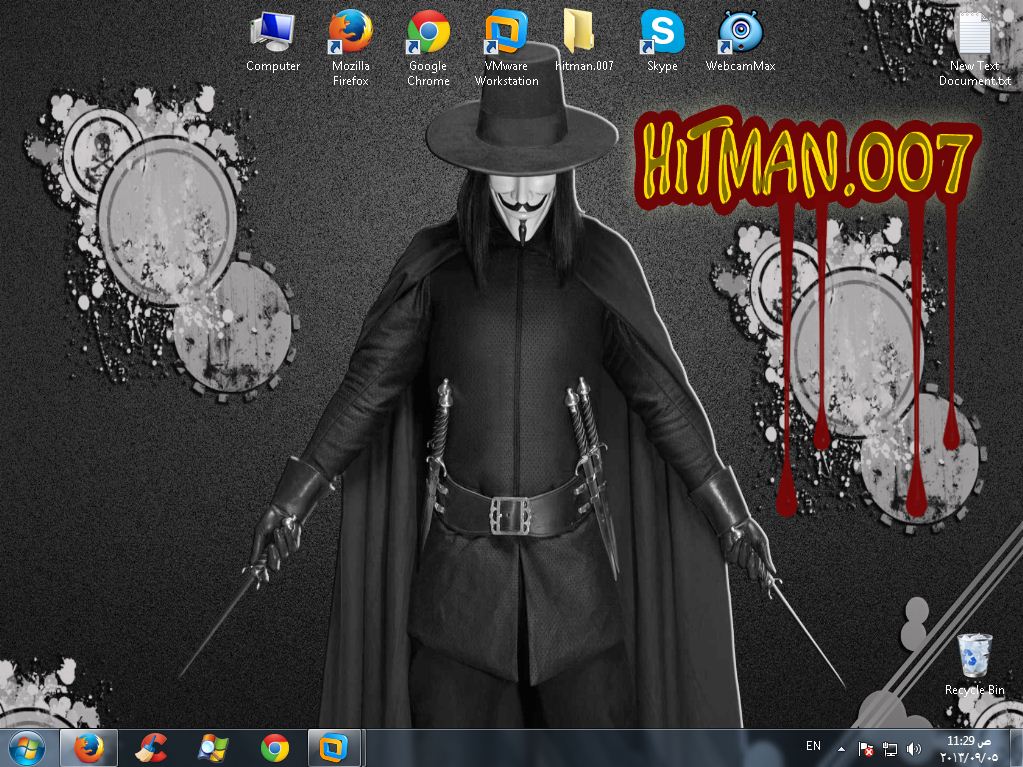This screenshot has height=767, width=1023.
Task: Open the volume speaker control
Action: (913, 748)
